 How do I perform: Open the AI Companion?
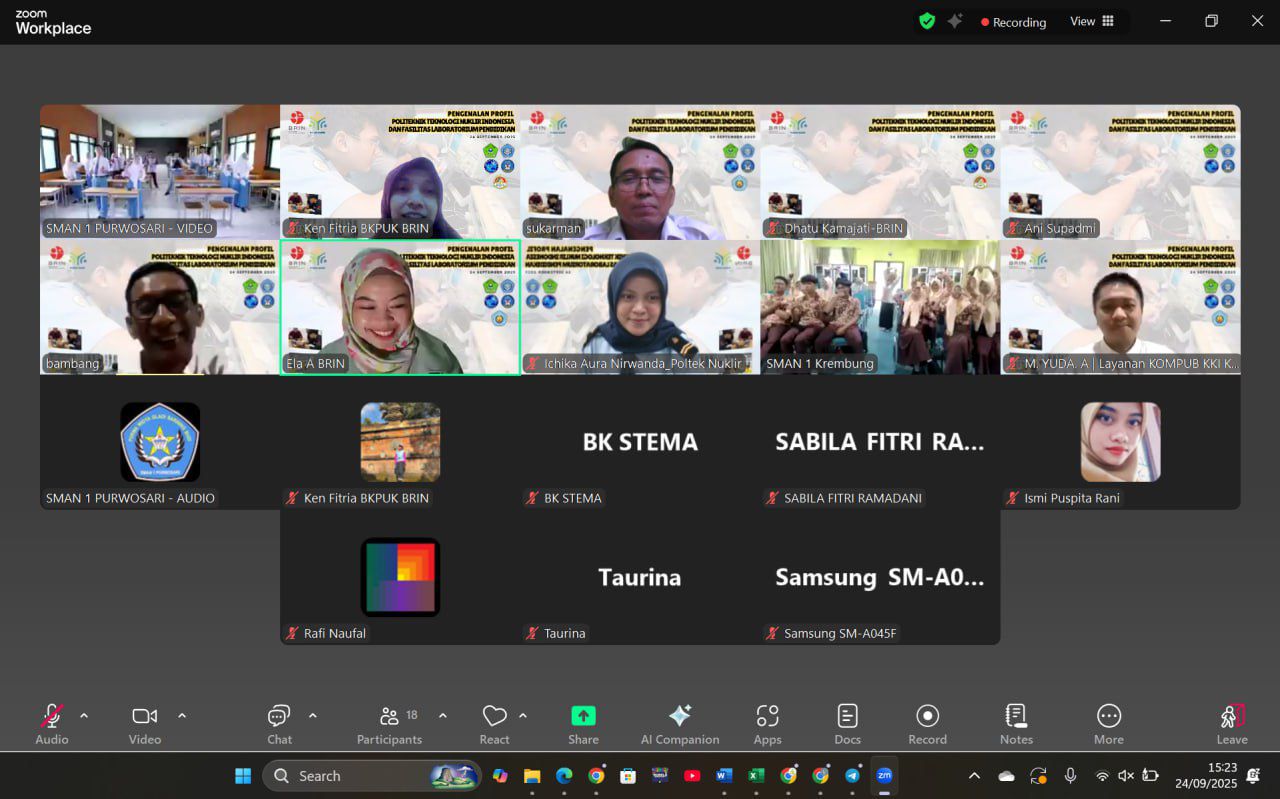click(x=680, y=715)
